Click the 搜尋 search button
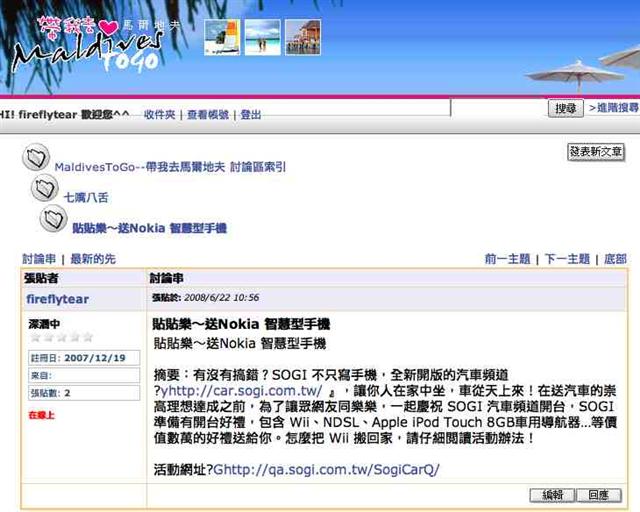The width and height of the screenshot is (640, 512). click(x=565, y=108)
